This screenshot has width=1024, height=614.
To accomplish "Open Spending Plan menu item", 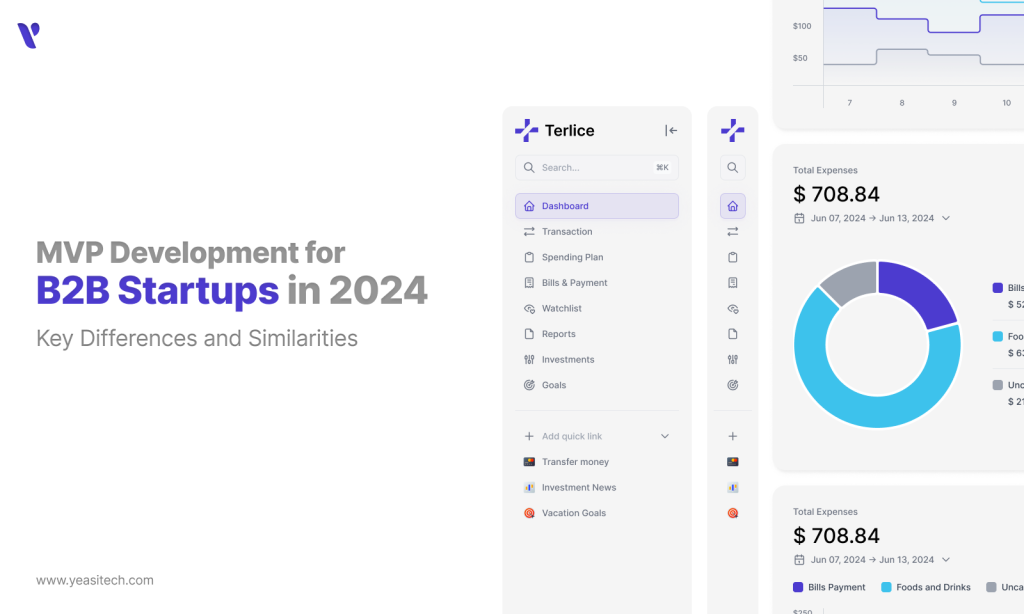I will (x=596, y=257).
